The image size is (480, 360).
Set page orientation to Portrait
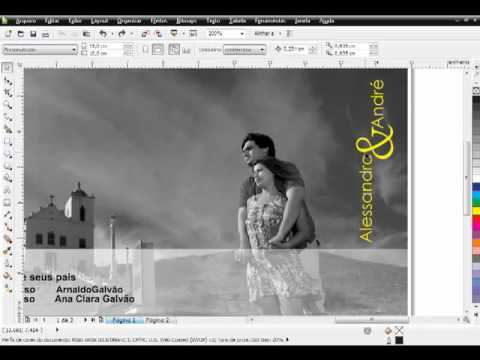145,50
